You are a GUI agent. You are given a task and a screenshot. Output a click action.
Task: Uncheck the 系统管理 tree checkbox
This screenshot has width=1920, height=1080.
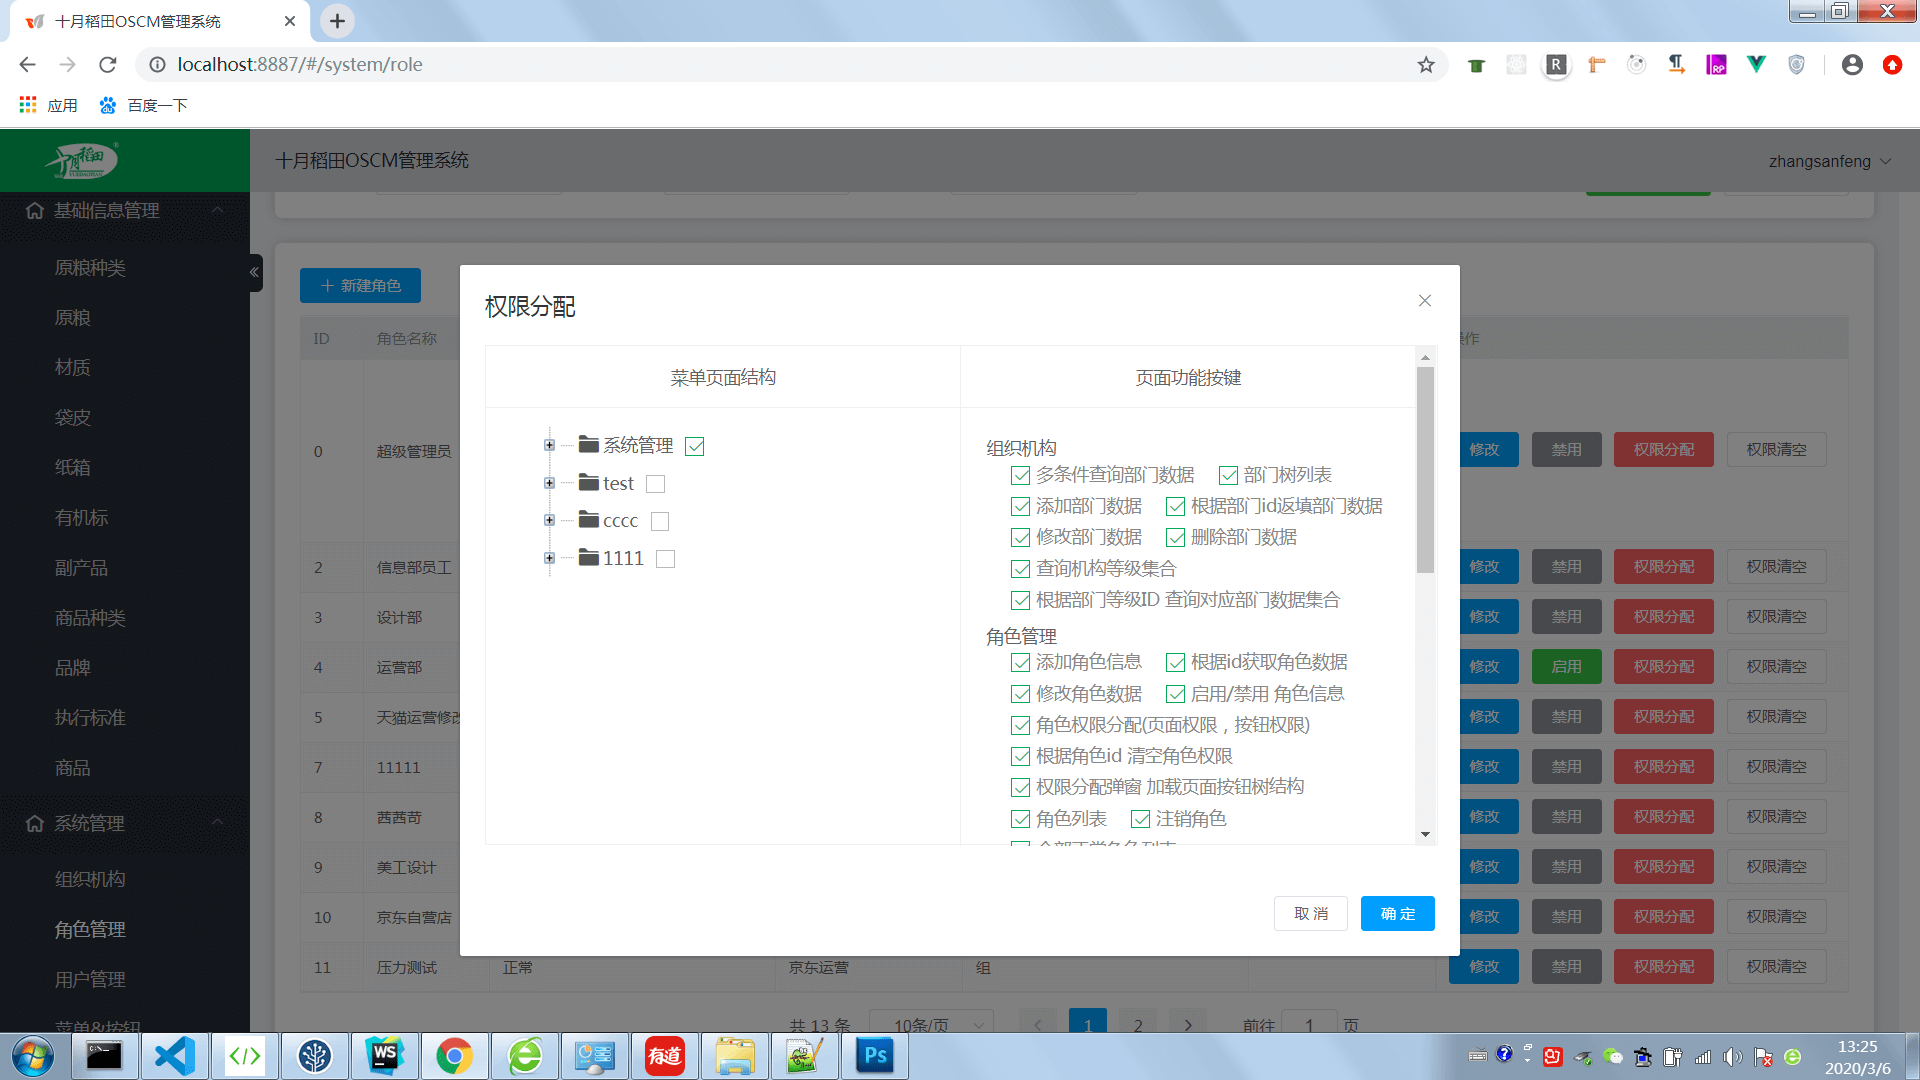tap(695, 446)
